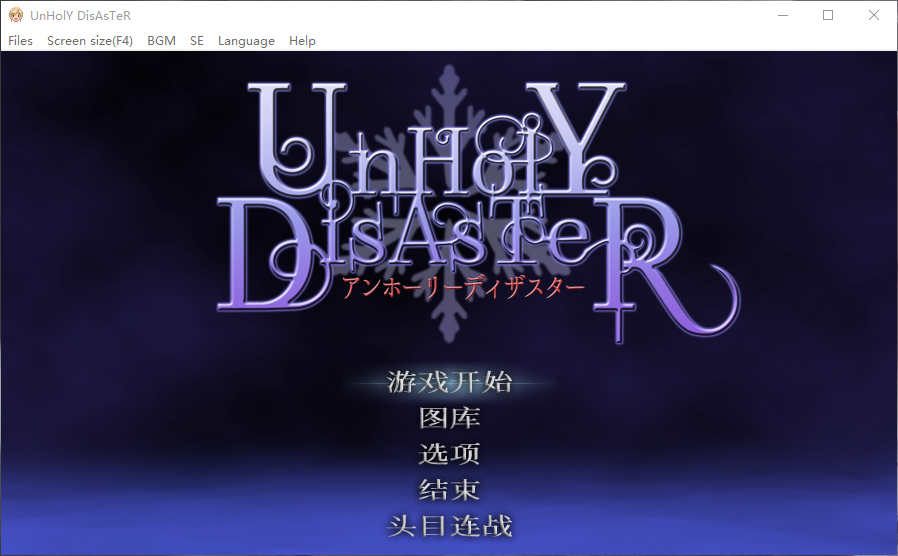The image size is (898, 556).
Task: Click the UnHolY DisAsTeR app icon in title bar
Action: 16,15
